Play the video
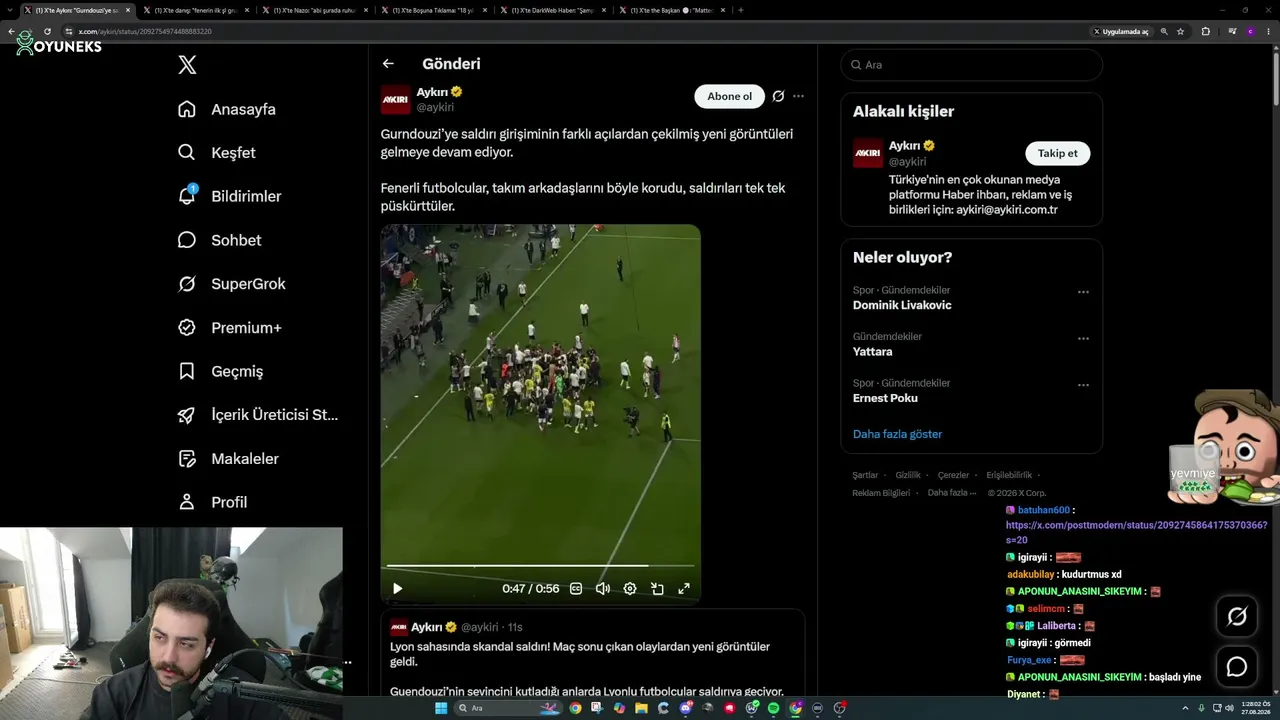 point(397,589)
